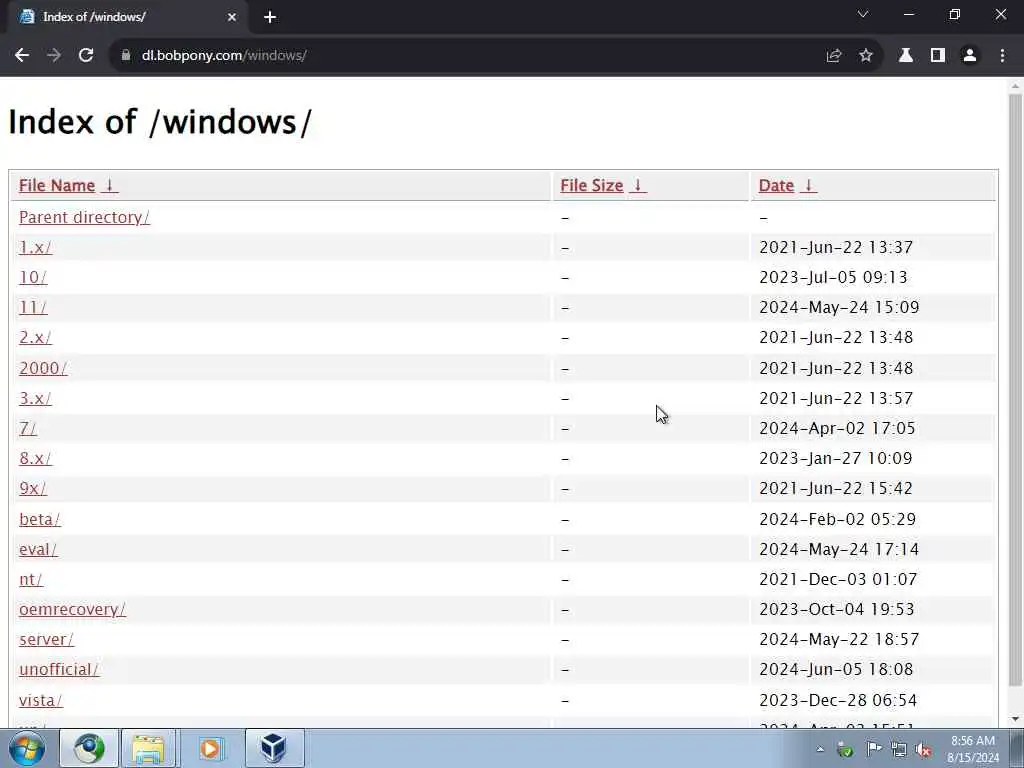Open the eval/ folder

click(38, 549)
